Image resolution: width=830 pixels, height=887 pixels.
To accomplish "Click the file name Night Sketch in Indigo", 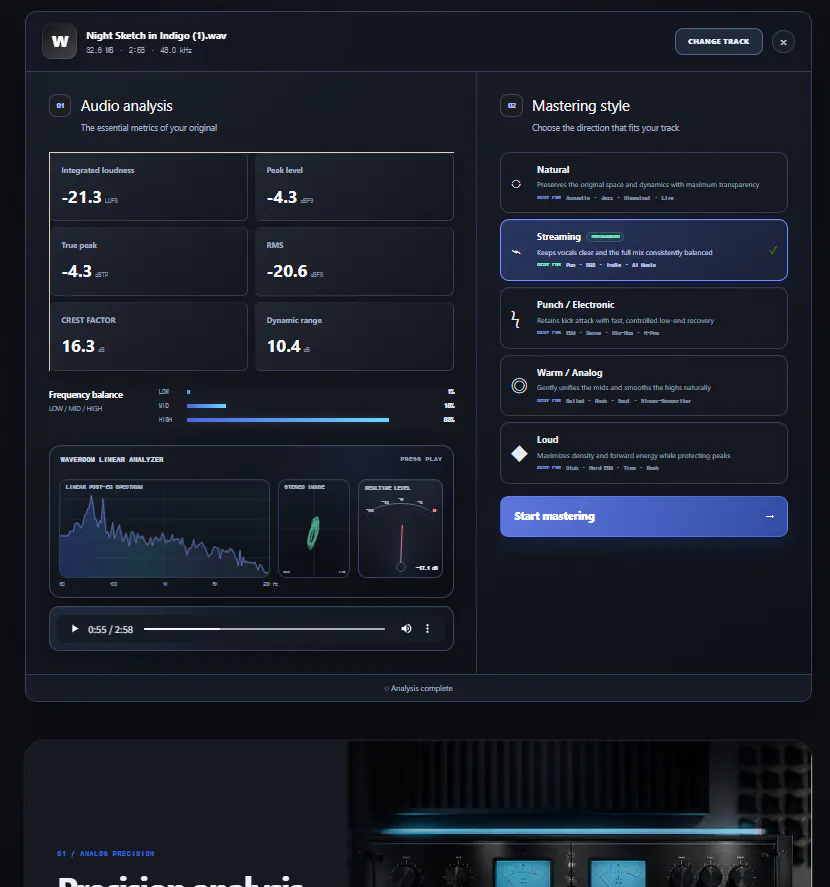I will click(x=156, y=36).
